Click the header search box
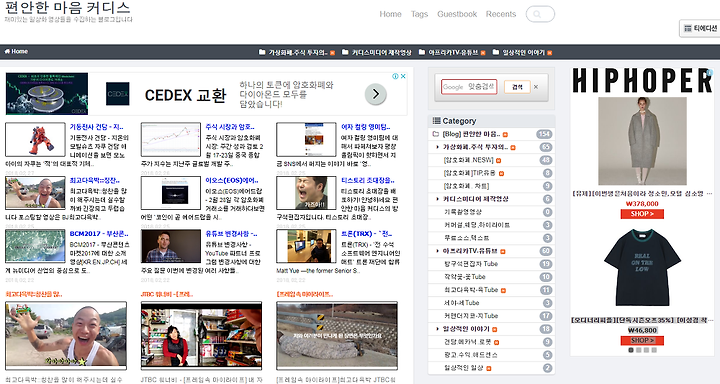Viewport: 720px width, 384px height. point(540,14)
